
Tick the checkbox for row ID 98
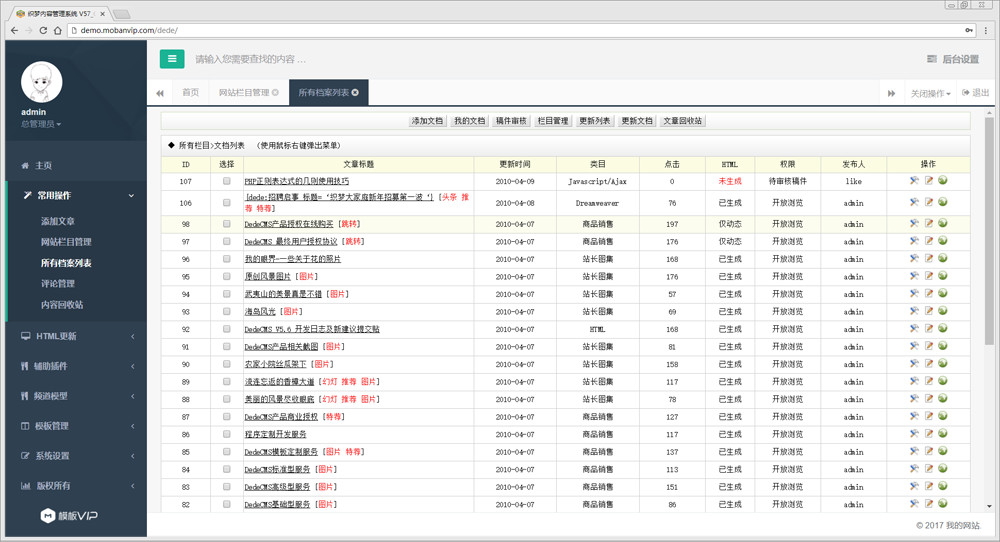click(x=226, y=224)
